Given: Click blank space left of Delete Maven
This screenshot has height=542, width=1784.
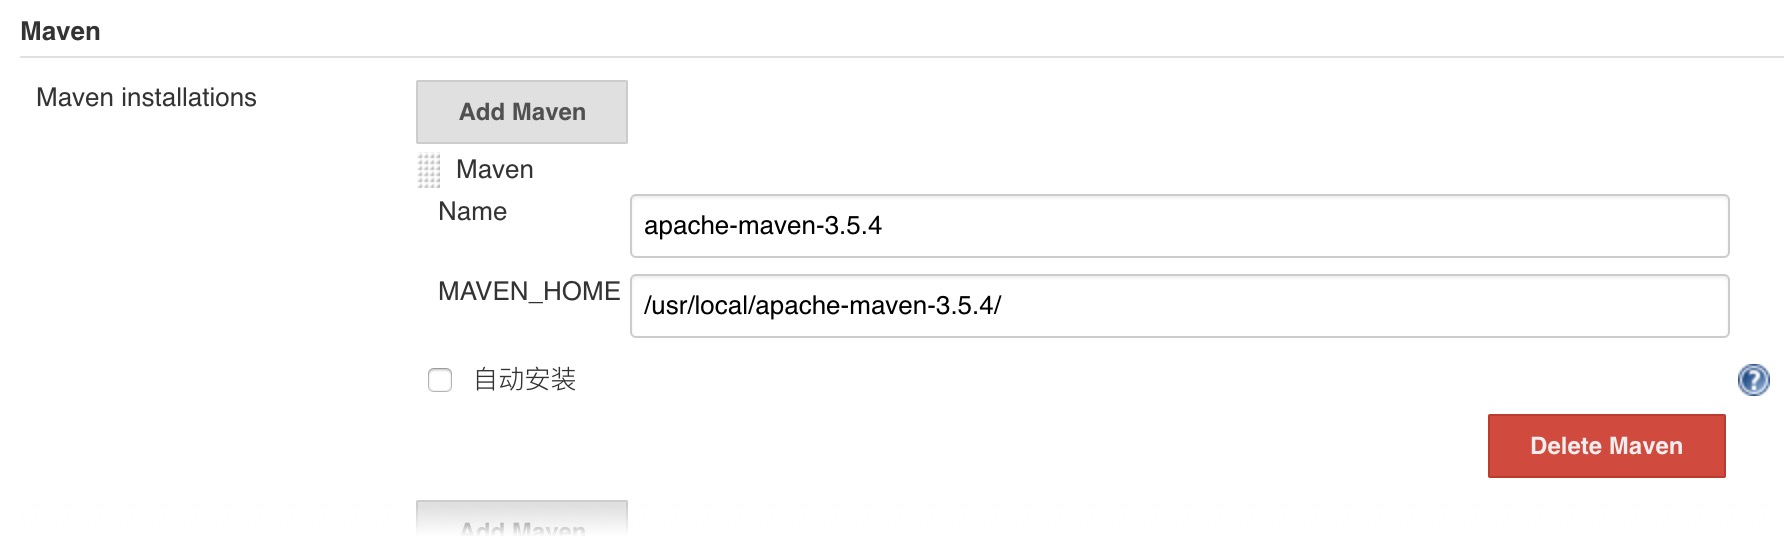Looking at the screenshot, I should pos(1000,446).
